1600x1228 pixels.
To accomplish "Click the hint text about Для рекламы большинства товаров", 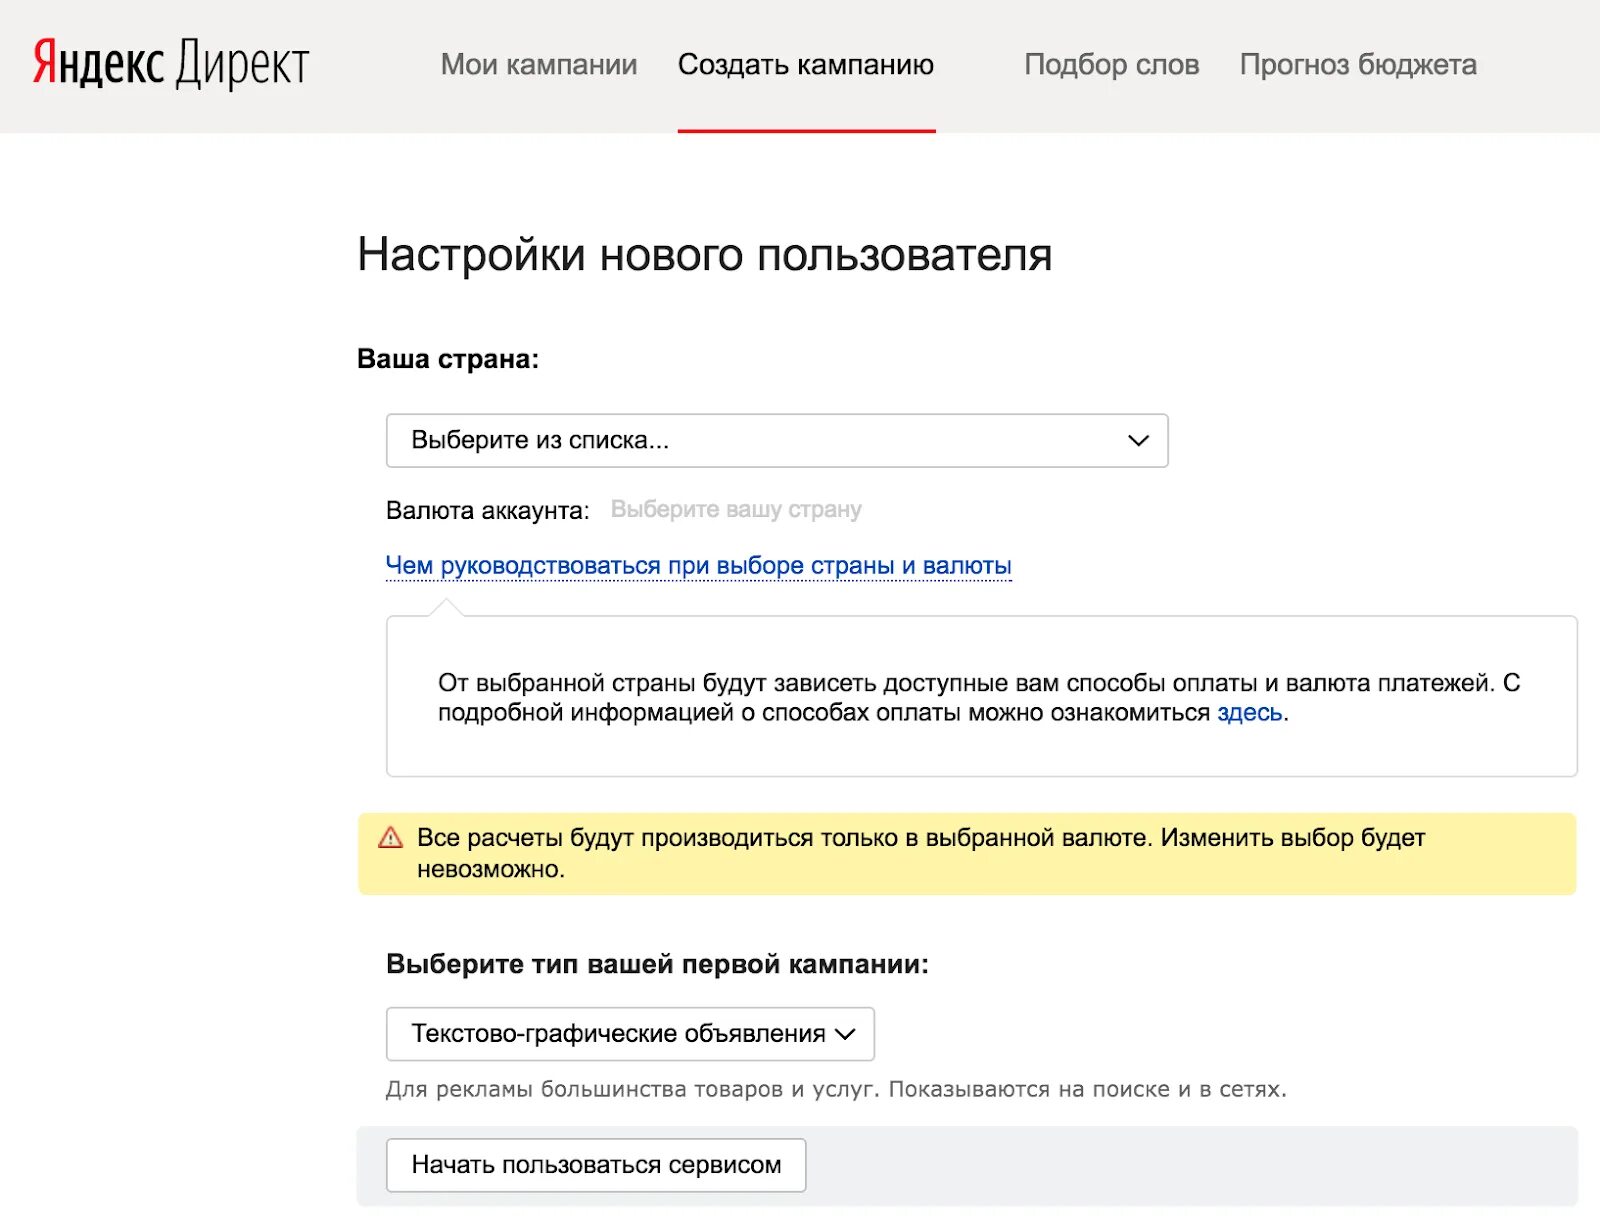I will click(836, 1089).
